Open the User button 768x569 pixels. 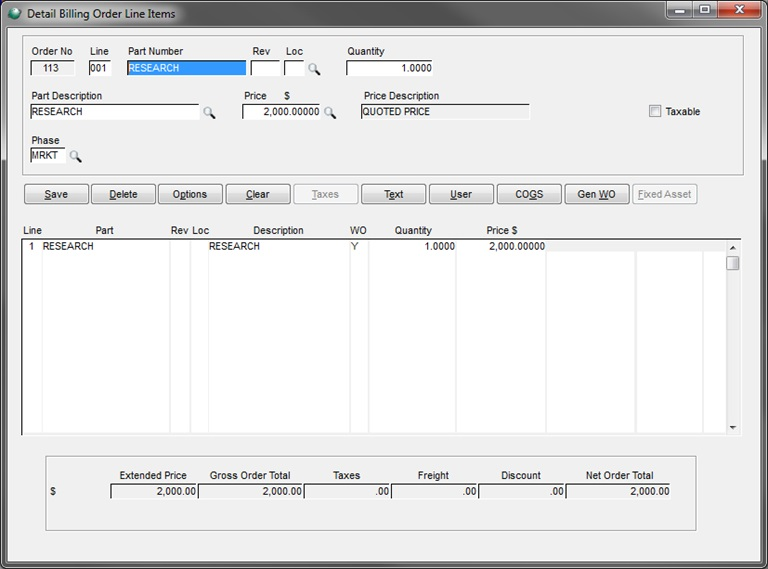tap(461, 194)
